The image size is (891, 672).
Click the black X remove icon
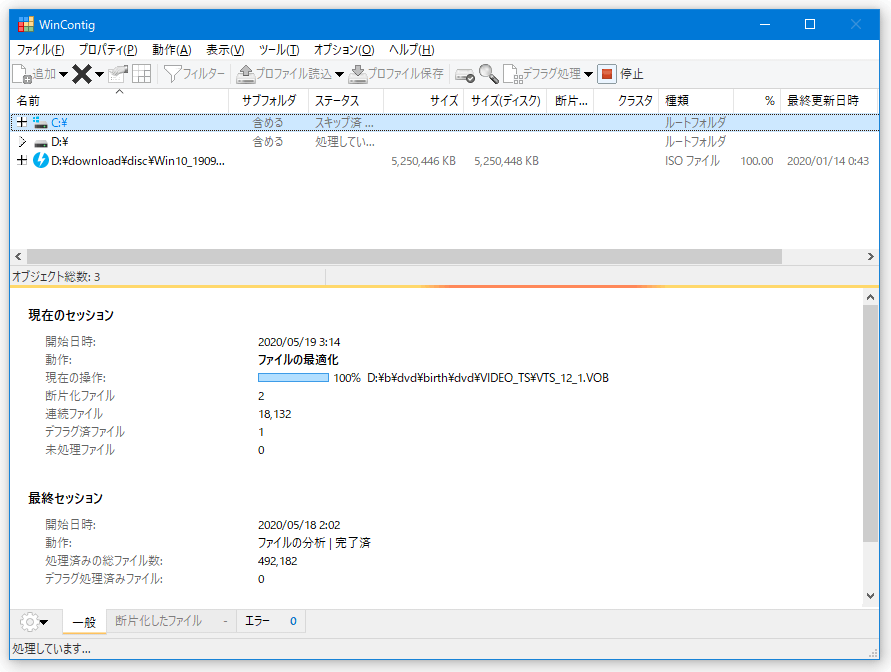point(82,74)
